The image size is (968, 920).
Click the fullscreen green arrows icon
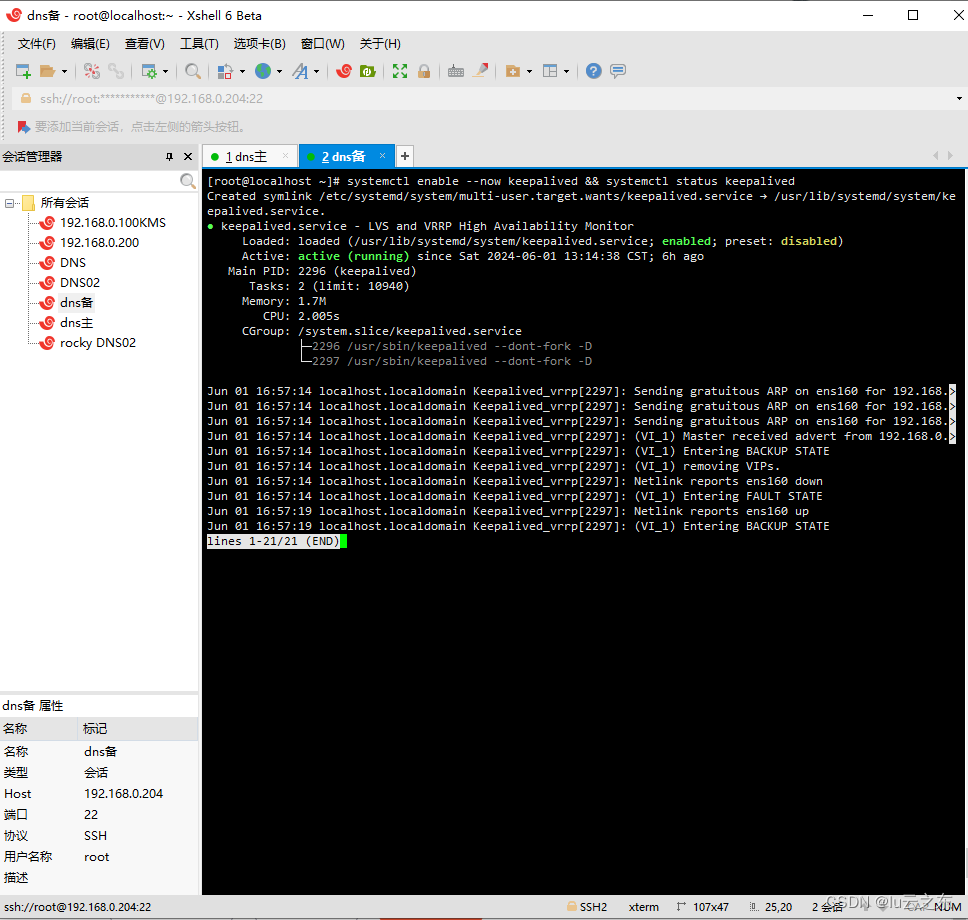point(400,71)
